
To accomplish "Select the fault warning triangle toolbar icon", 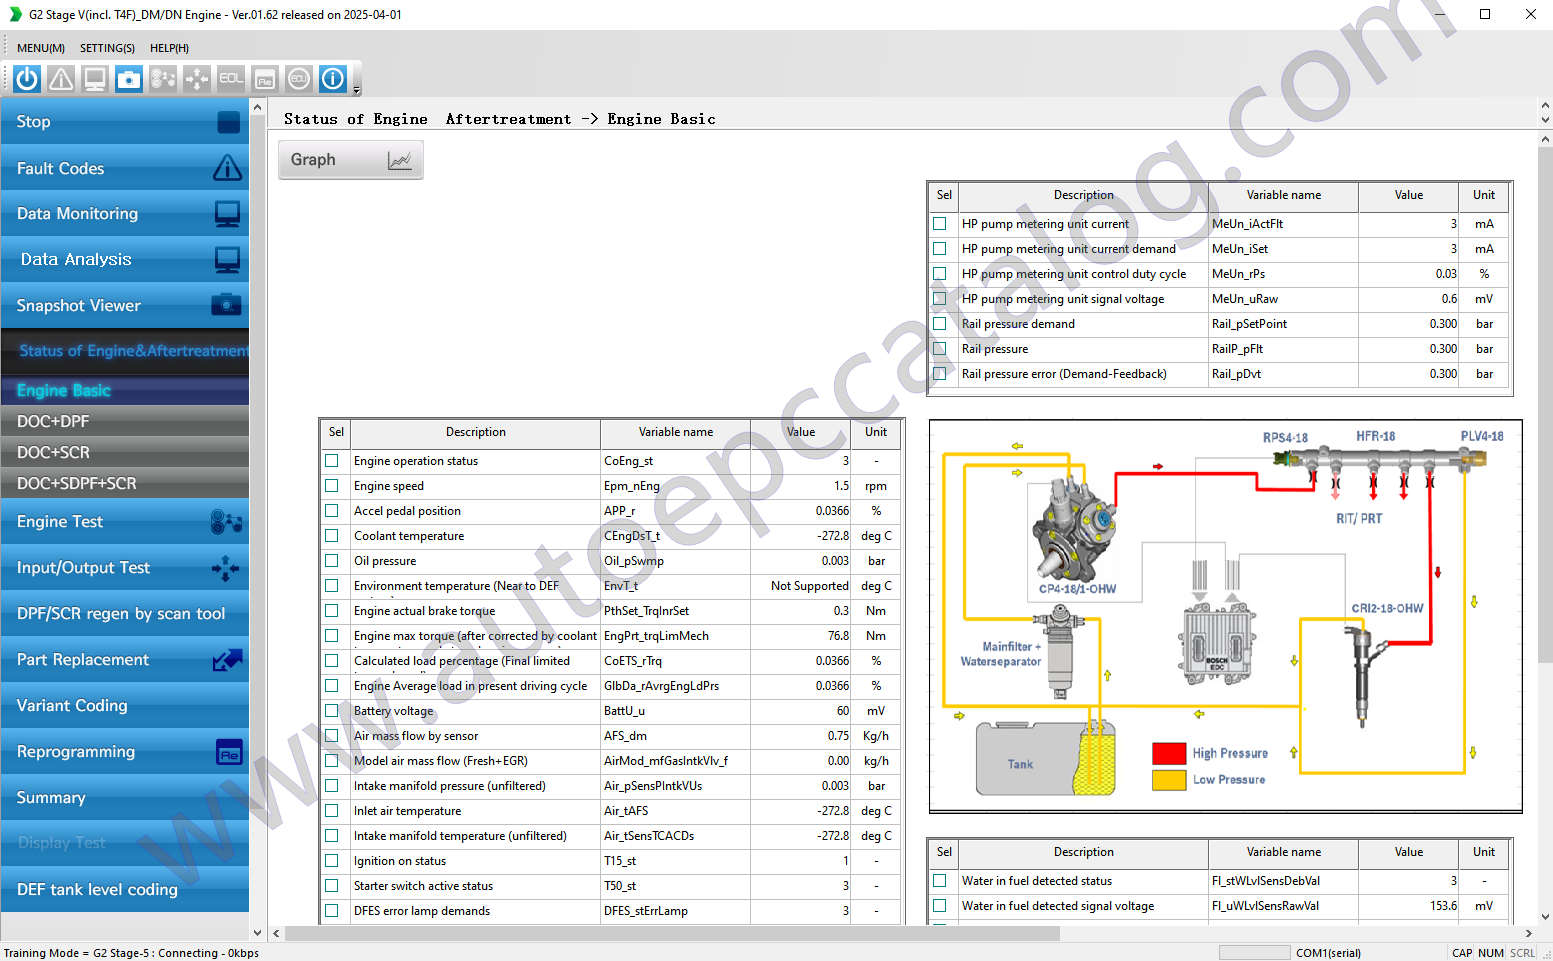I will point(60,78).
